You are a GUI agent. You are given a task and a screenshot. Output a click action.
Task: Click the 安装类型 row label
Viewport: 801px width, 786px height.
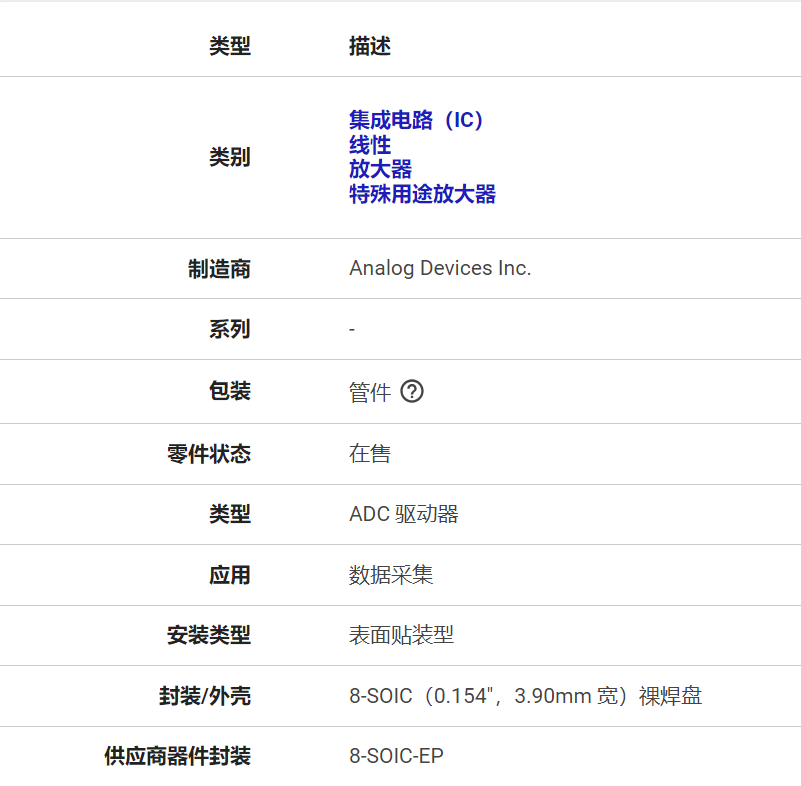point(208,635)
